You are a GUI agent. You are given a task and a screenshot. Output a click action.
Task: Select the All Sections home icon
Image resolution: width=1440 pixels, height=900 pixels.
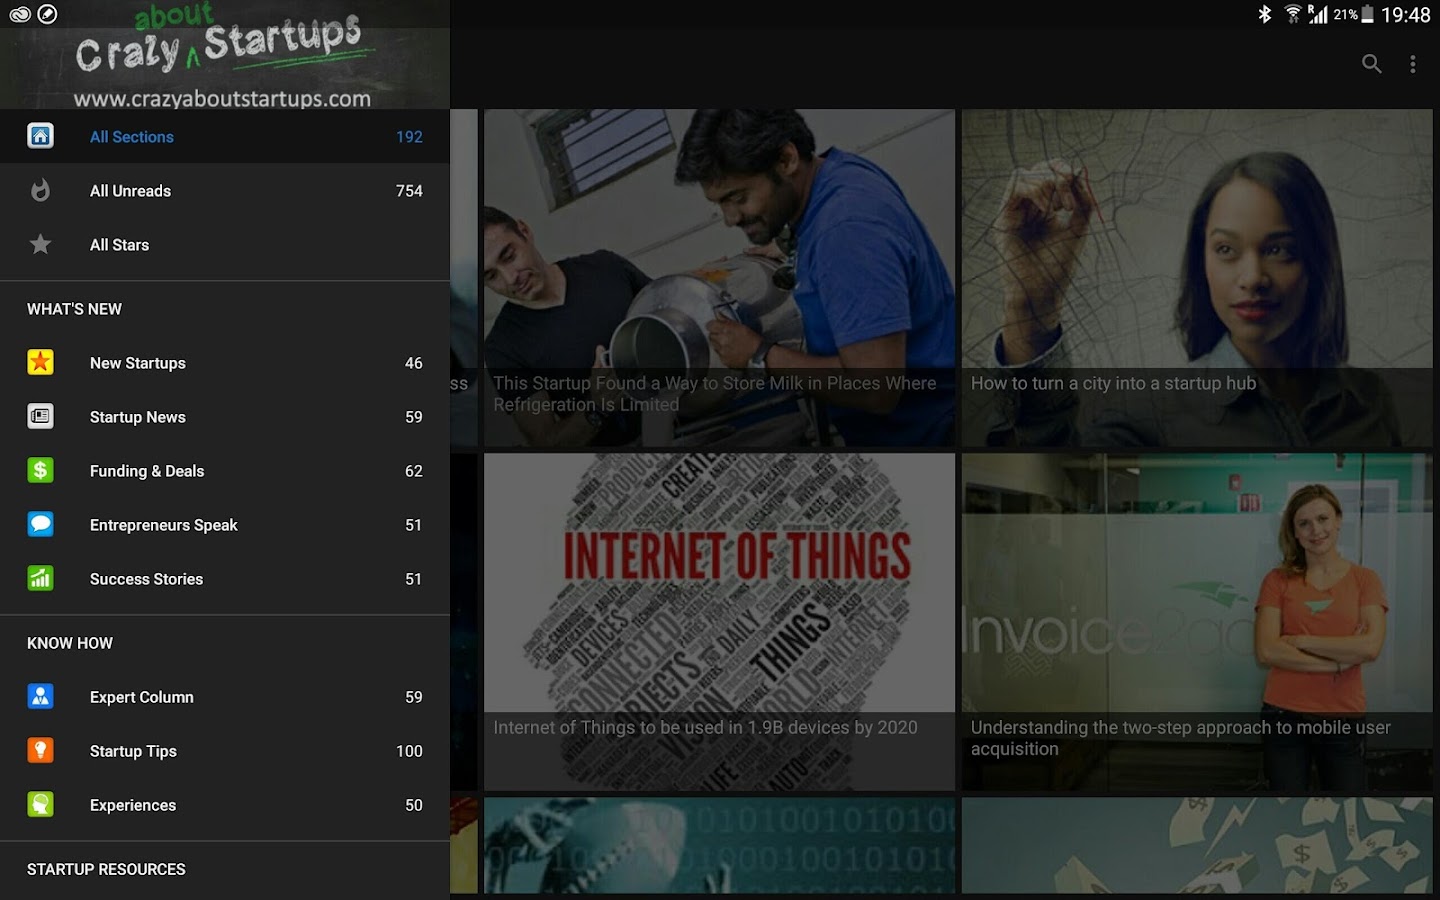point(40,136)
